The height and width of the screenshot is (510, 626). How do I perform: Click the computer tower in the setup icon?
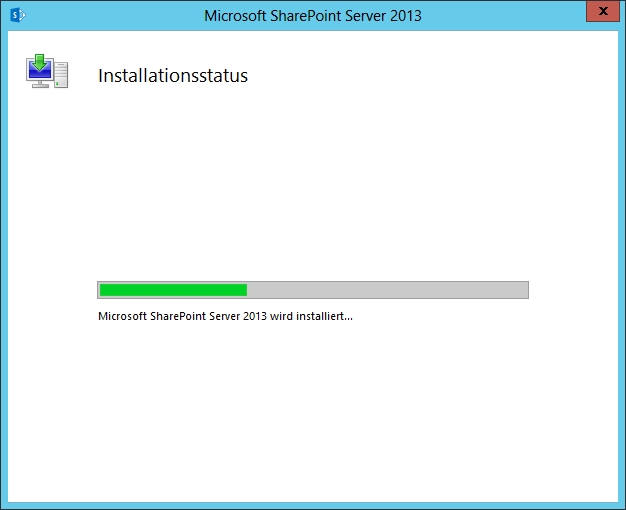tap(61, 75)
